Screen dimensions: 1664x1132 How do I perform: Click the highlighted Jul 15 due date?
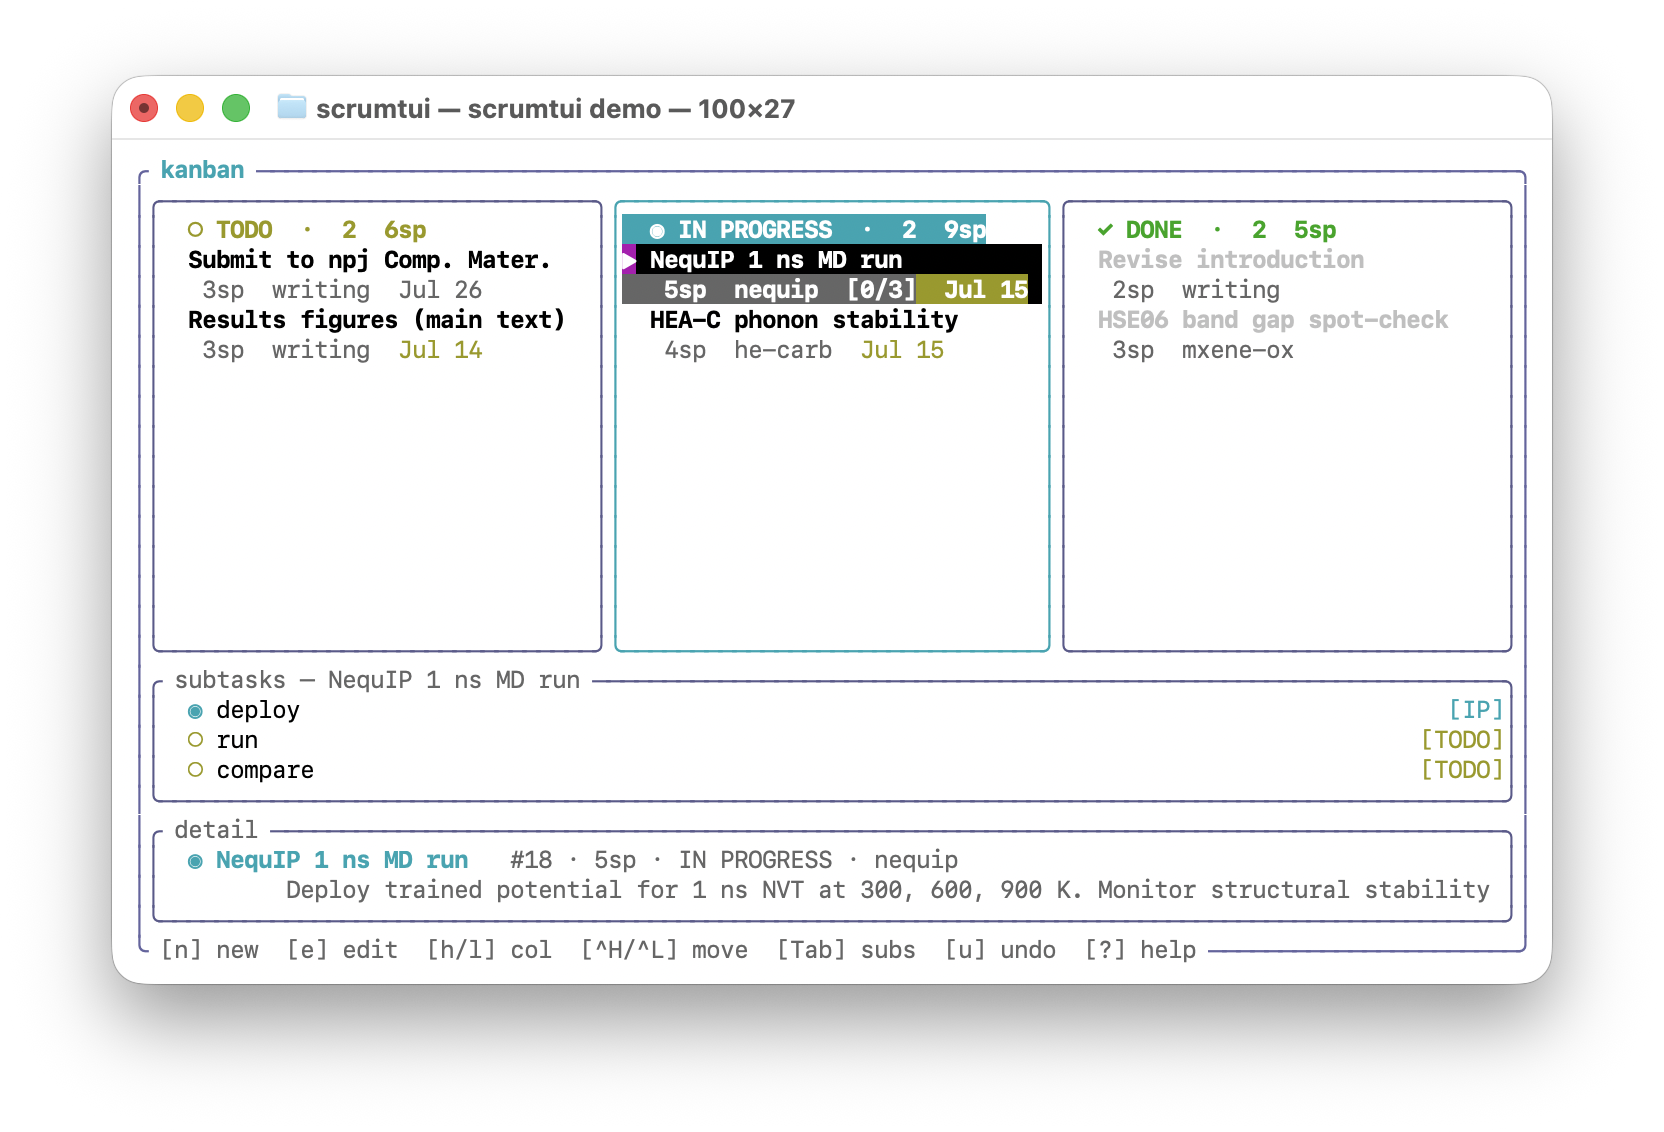pyautogui.click(x=985, y=290)
